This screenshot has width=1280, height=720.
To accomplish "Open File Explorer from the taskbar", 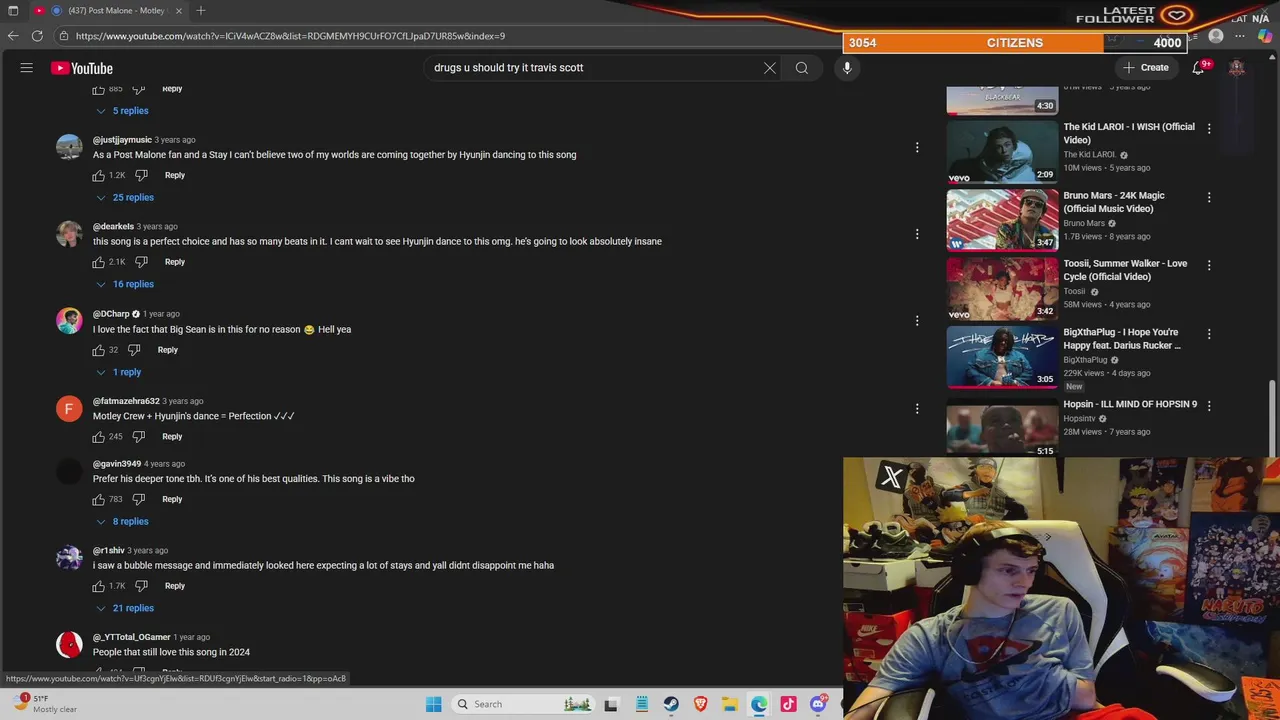I will [x=730, y=704].
